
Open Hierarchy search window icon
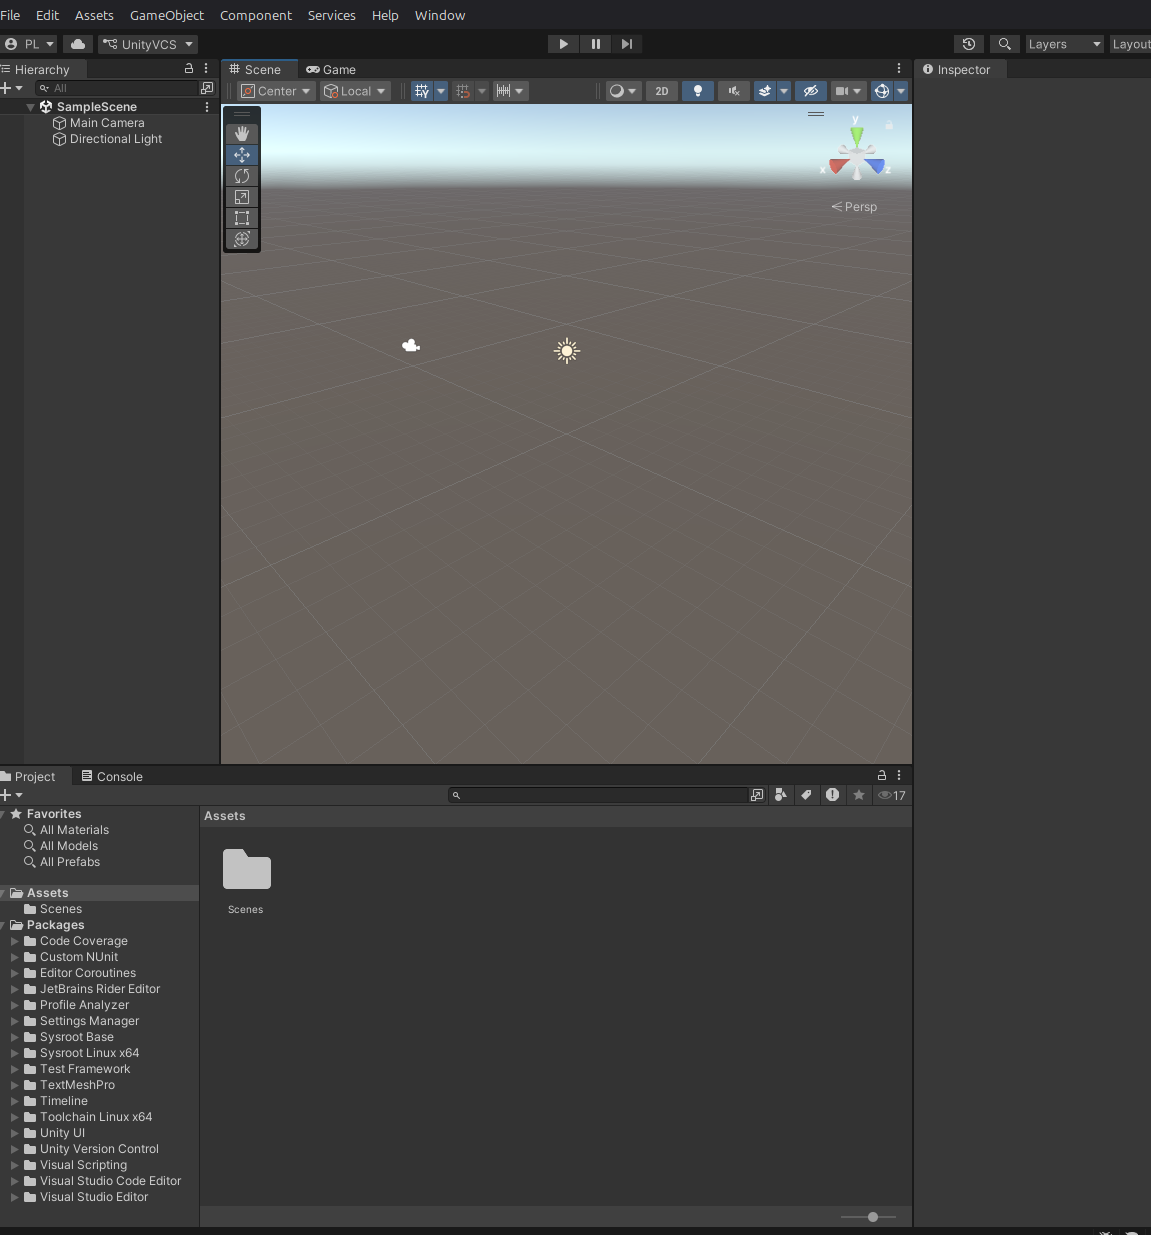click(x=207, y=88)
